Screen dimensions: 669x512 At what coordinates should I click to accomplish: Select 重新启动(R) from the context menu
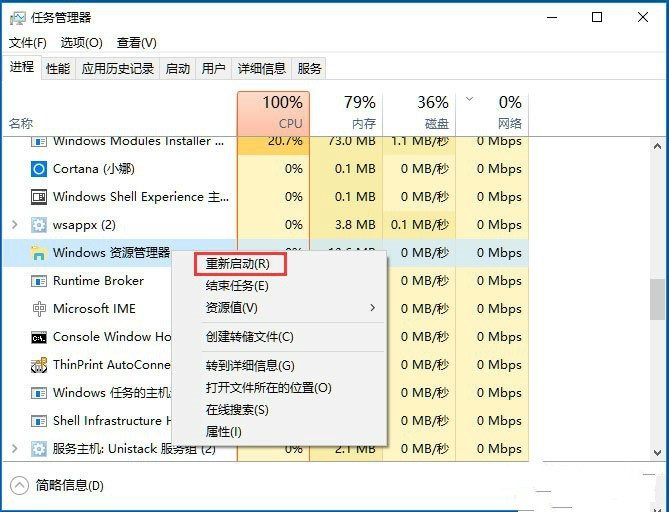(x=238, y=264)
